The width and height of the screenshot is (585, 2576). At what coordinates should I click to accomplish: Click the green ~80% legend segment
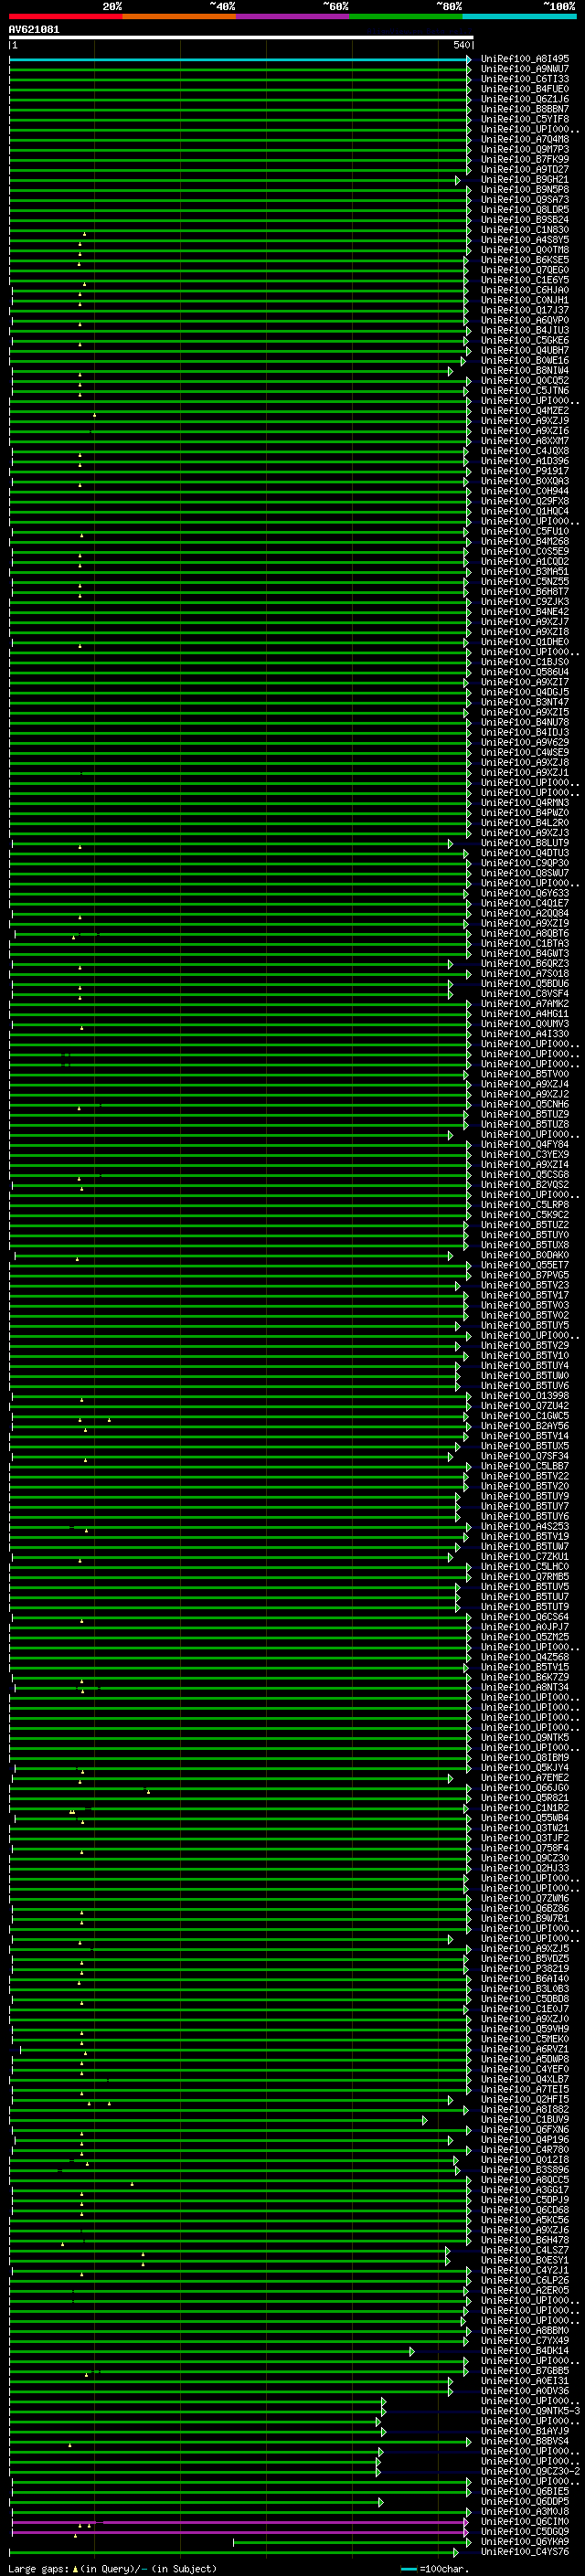click(x=406, y=16)
